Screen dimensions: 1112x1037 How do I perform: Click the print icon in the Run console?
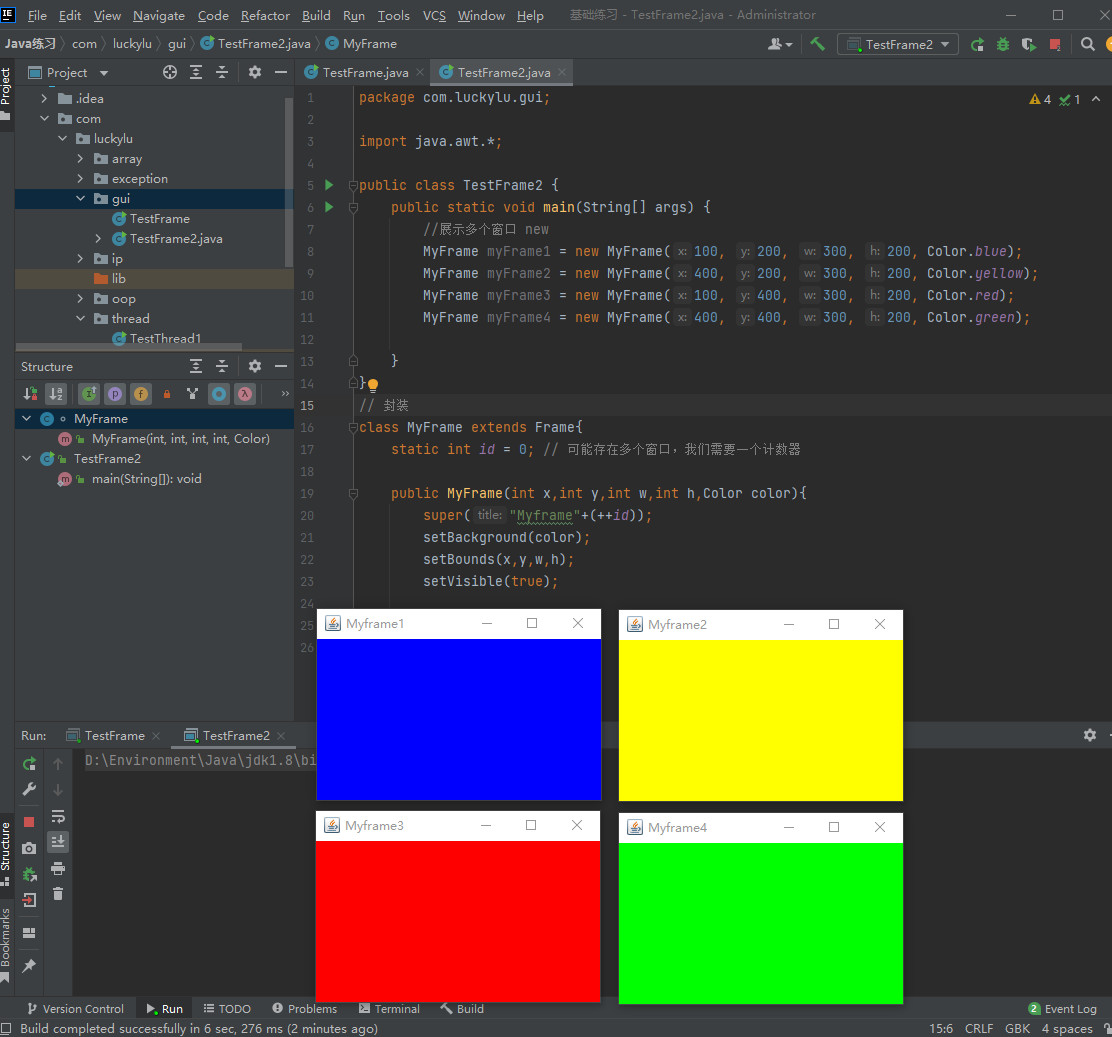(58, 868)
